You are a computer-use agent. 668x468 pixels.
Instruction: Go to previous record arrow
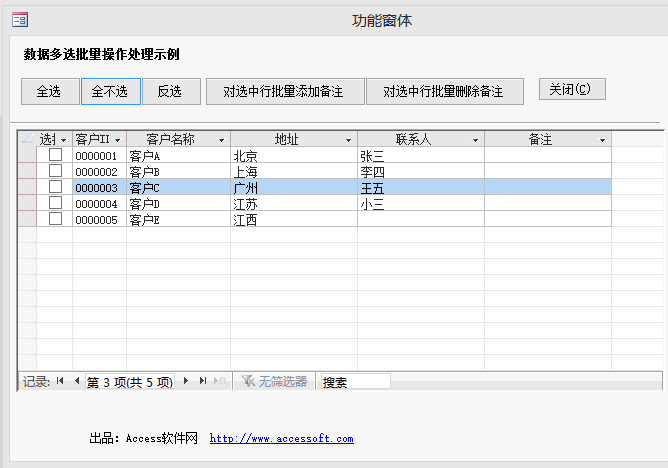(77, 381)
